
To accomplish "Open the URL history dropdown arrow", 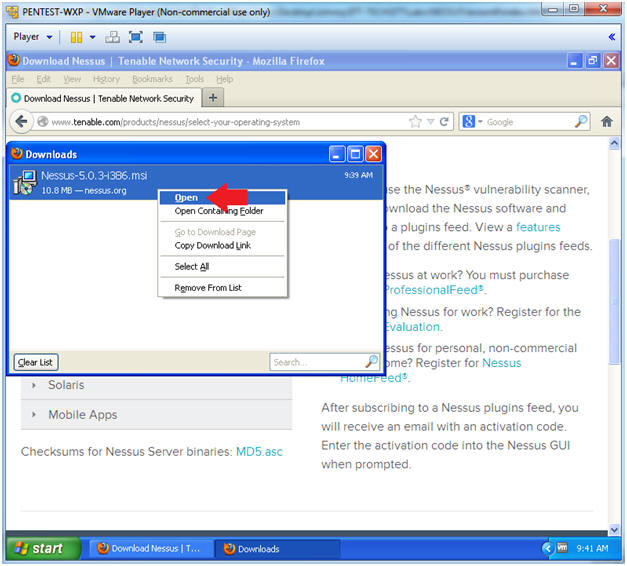I will click(x=431, y=122).
